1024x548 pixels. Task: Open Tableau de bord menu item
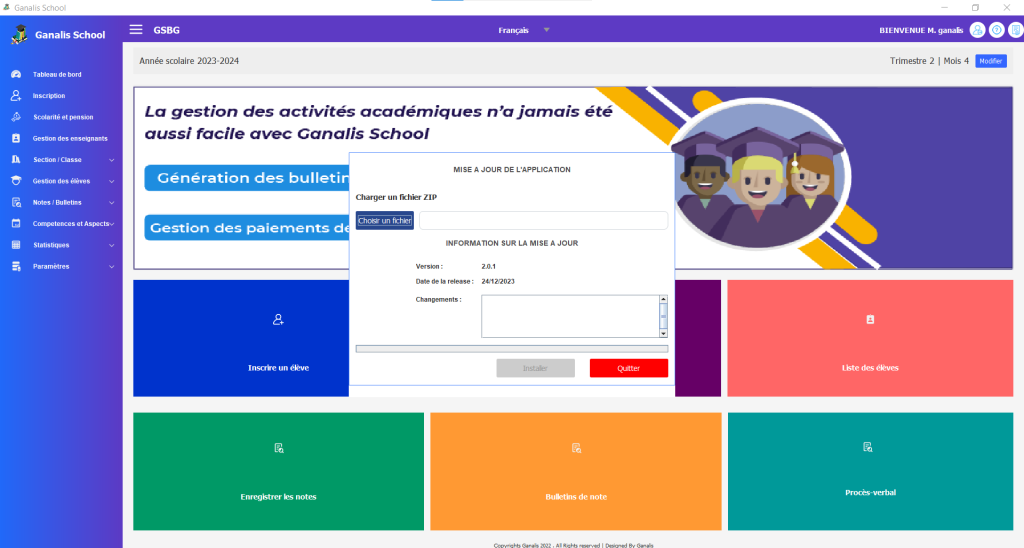[x=57, y=74]
